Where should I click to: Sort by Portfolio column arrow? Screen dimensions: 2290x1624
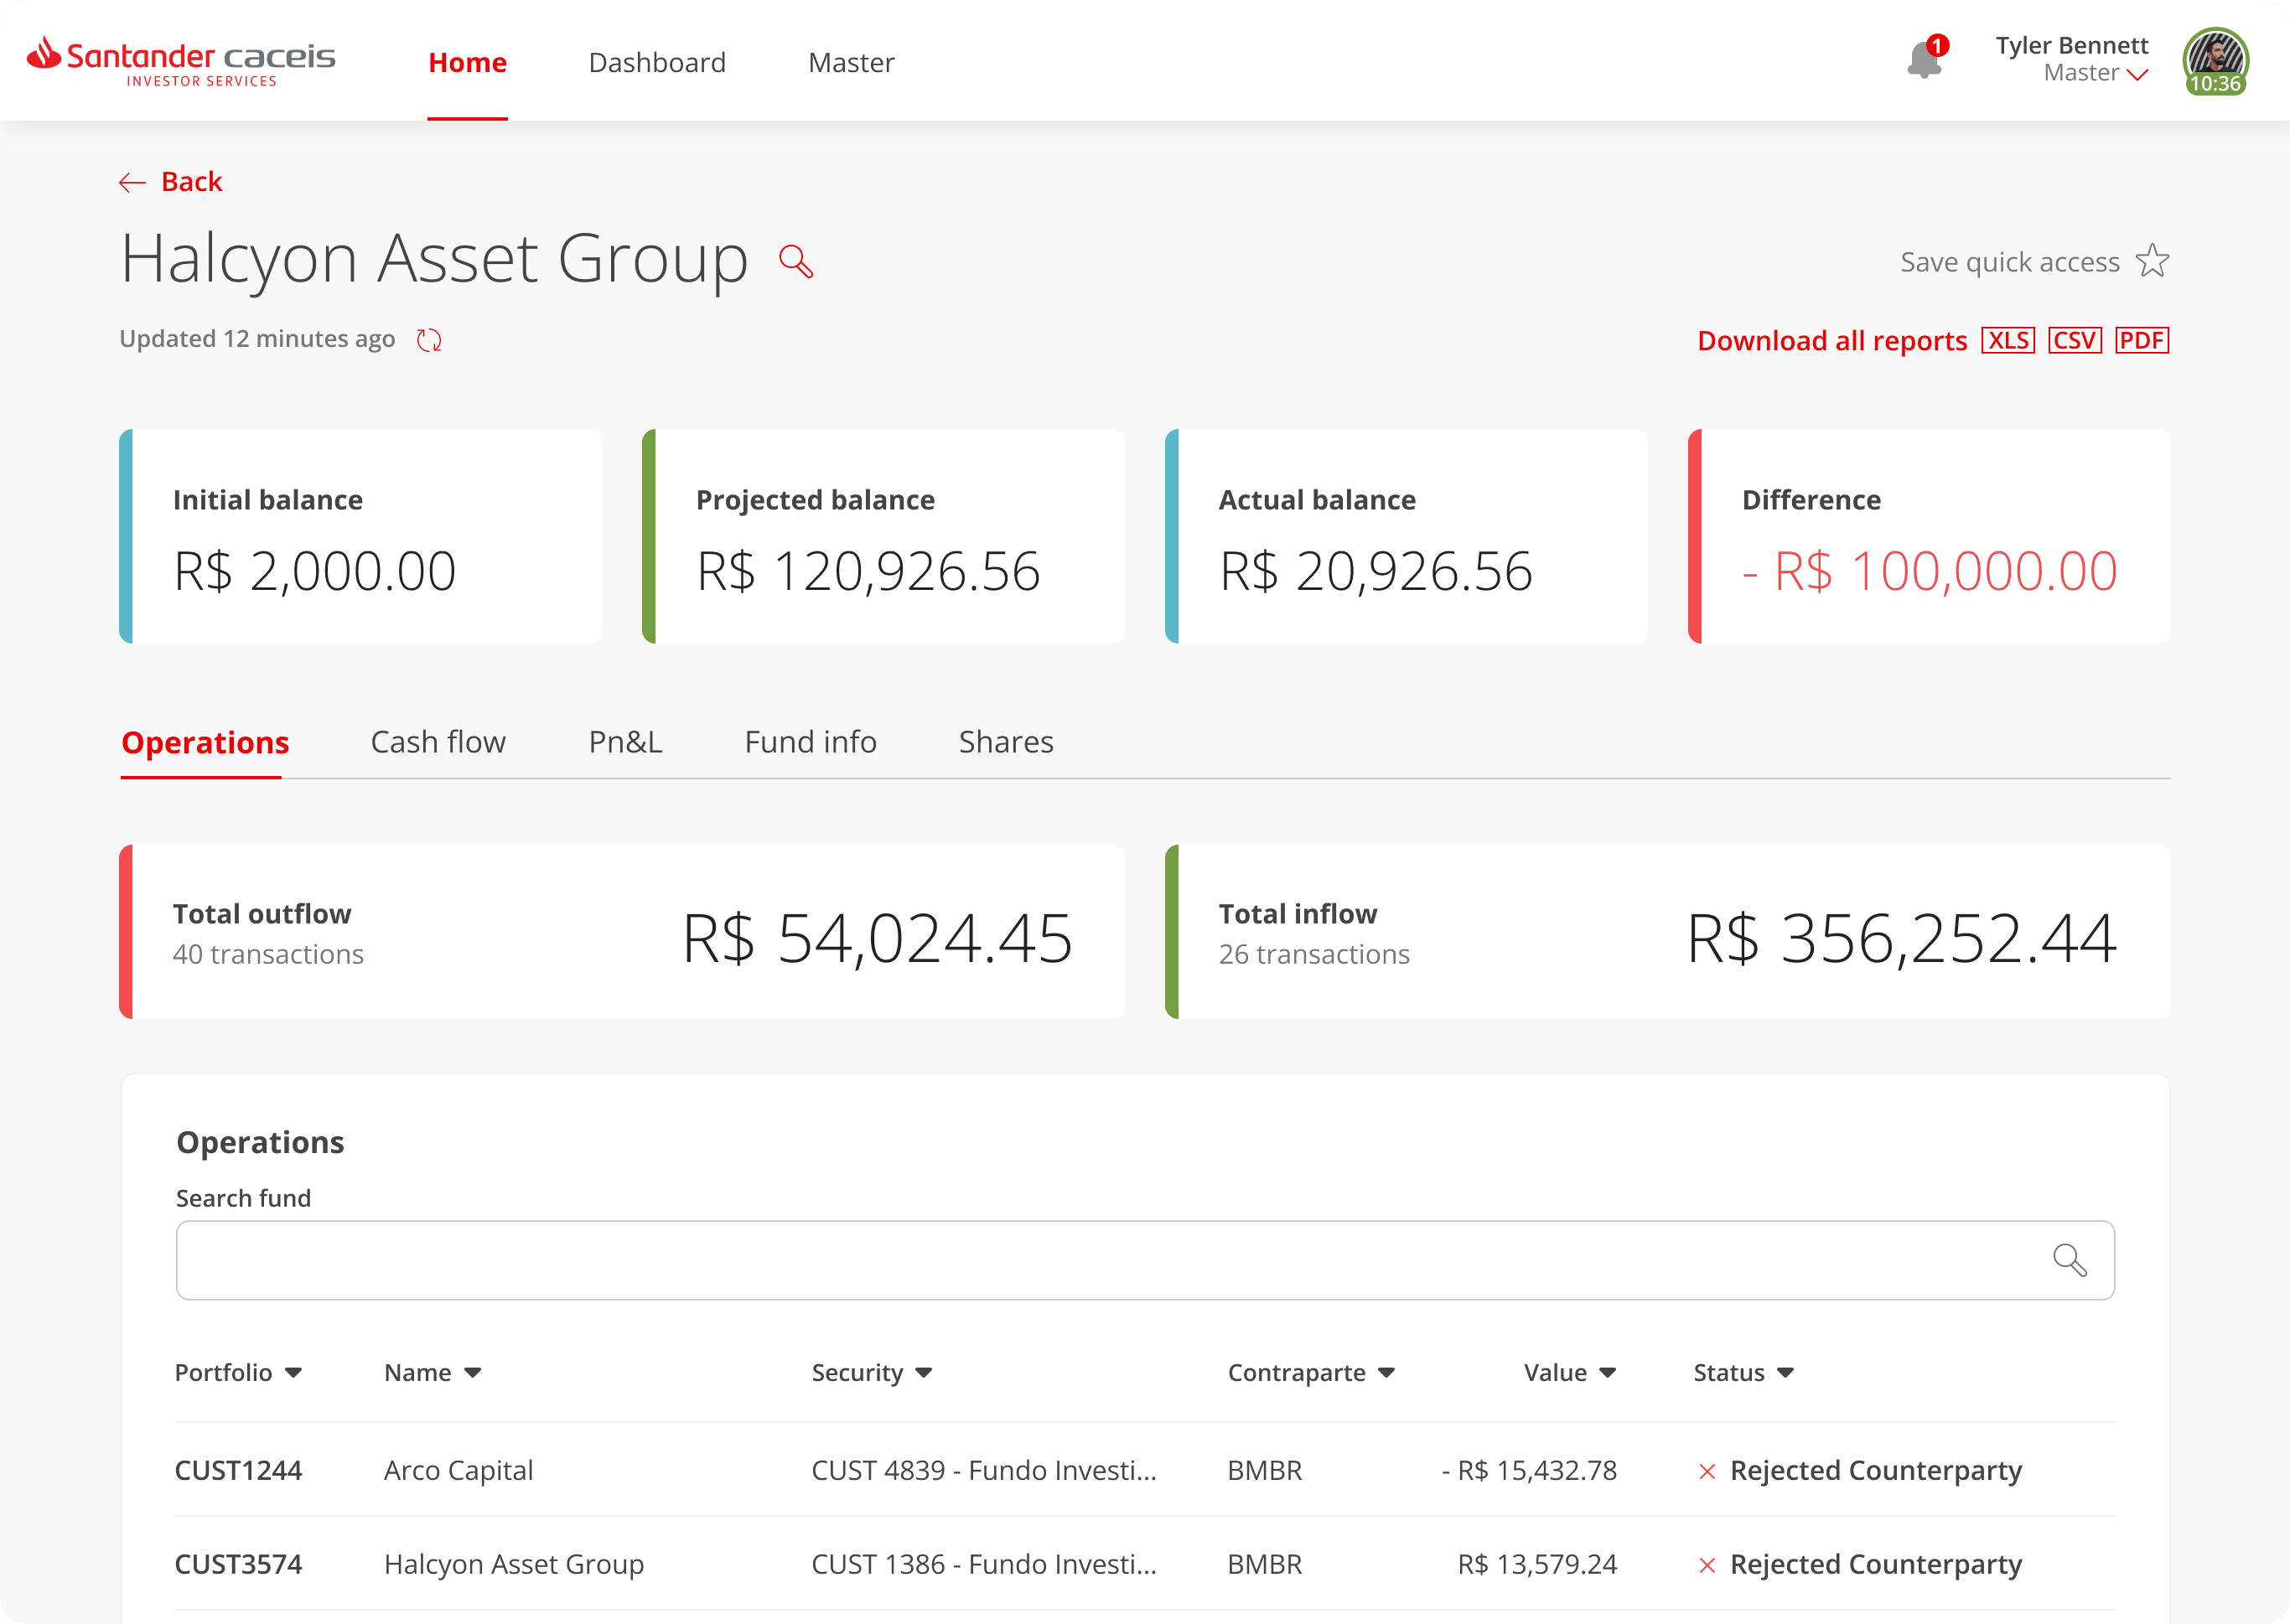tap(293, 1373)
